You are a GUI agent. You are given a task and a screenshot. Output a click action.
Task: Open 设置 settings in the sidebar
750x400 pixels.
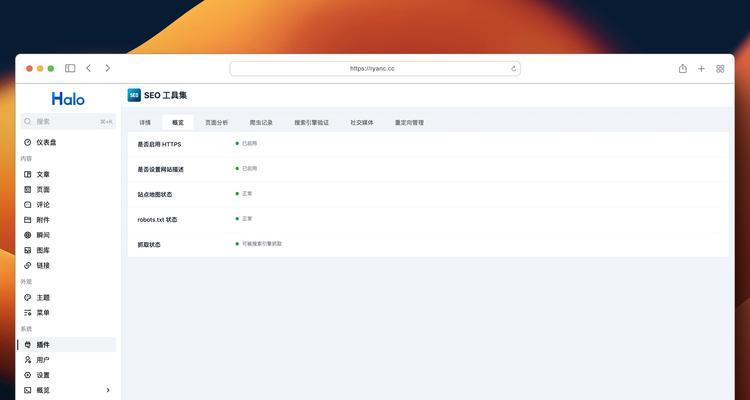coord(68,375)
